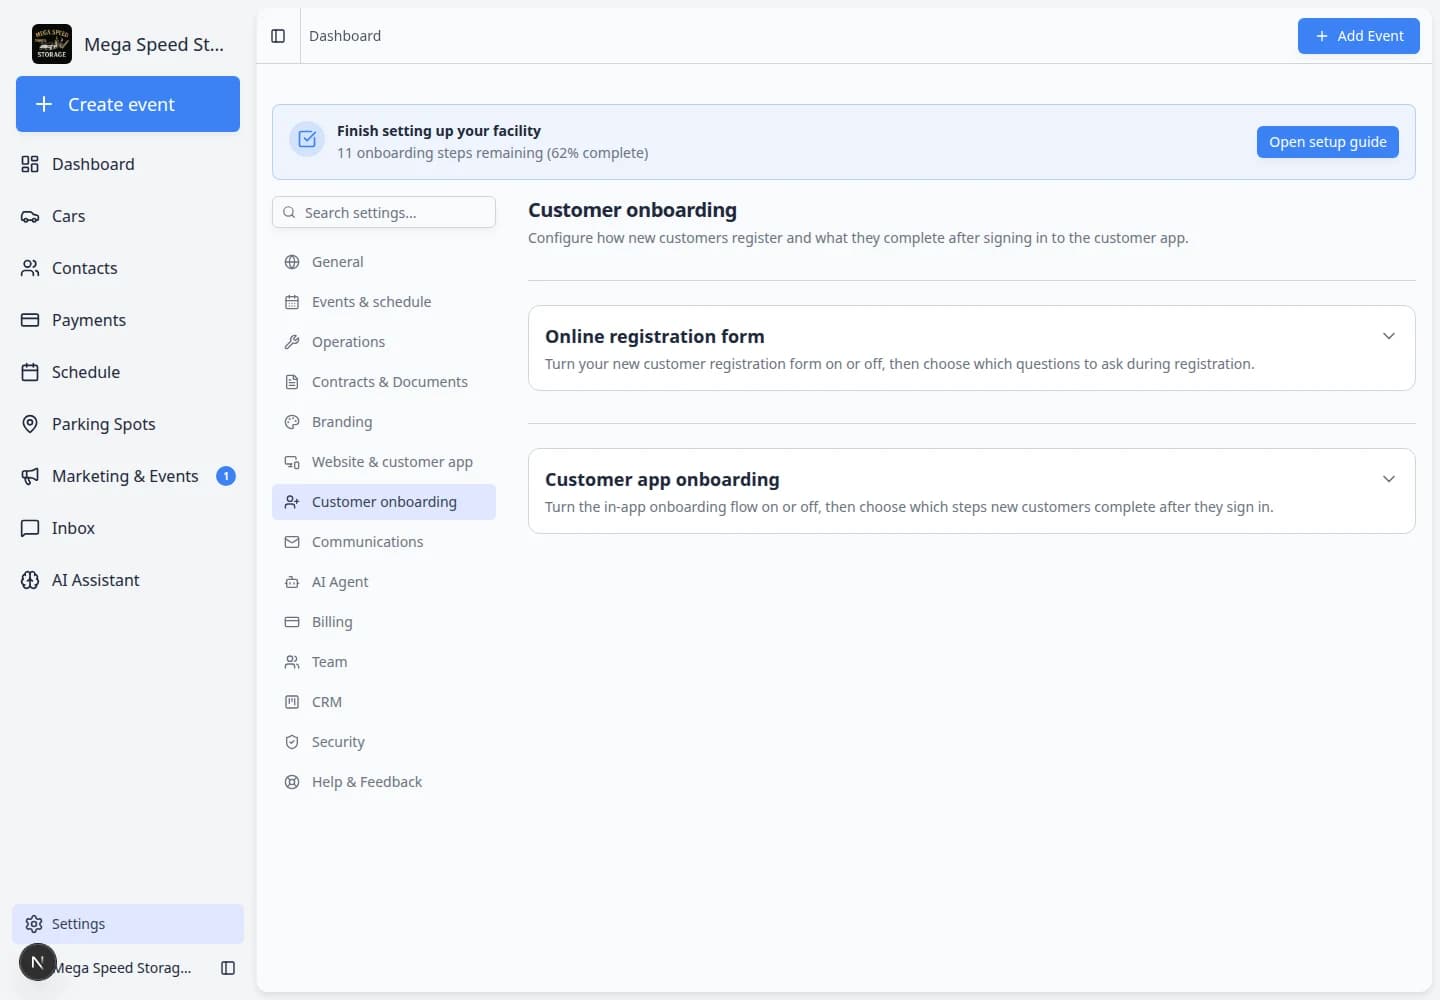Click the Website & customer app devices icon
This screenshot has width=1440, height=1000.
292,462
